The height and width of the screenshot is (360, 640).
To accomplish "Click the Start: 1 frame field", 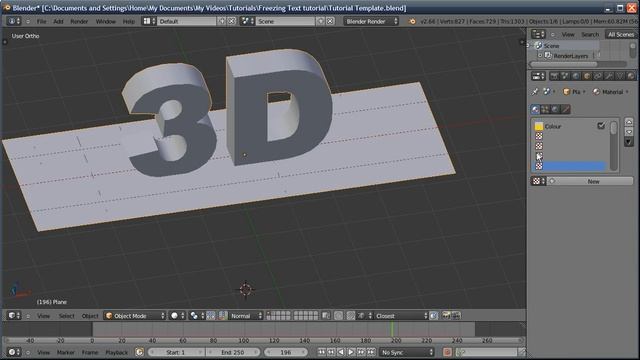I will pyautogui.click(x=176, y=352).
